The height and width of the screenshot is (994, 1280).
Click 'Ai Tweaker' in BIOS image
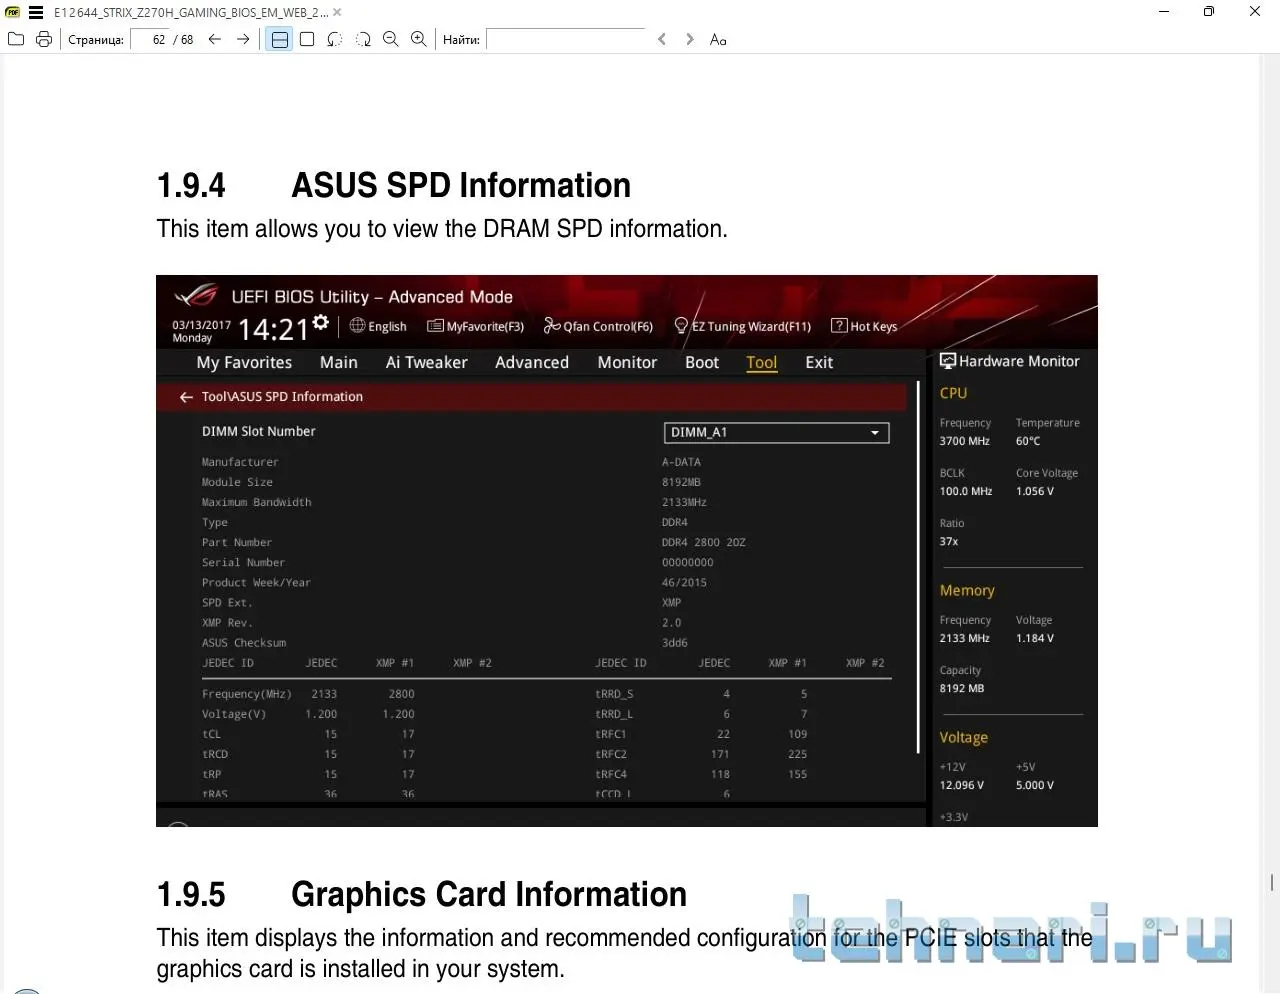click(427, 362)
